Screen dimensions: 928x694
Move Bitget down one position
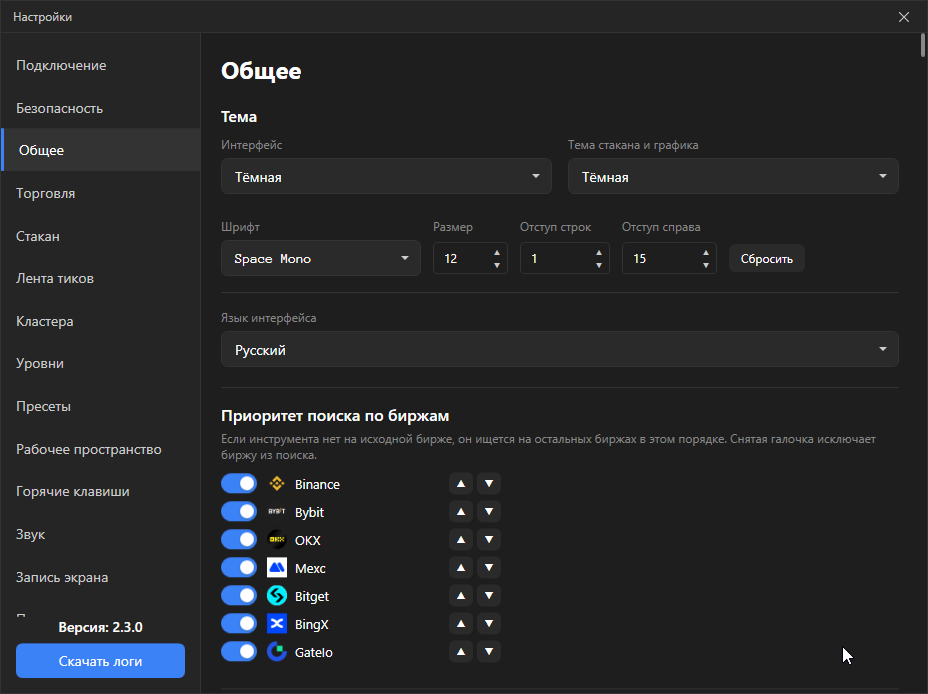coord(489,596)
